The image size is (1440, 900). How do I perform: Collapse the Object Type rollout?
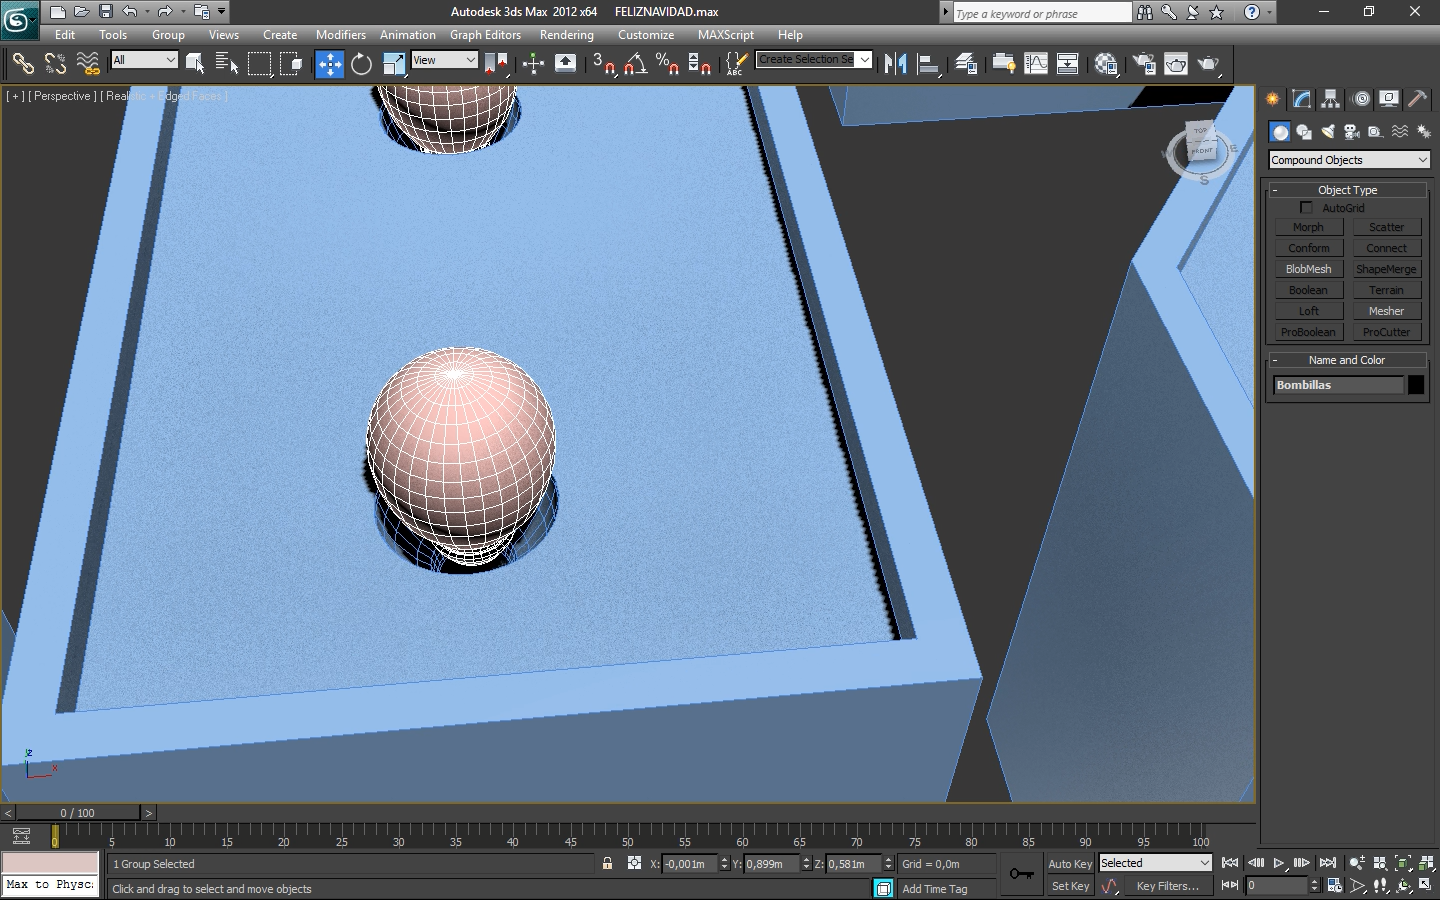1347,190
